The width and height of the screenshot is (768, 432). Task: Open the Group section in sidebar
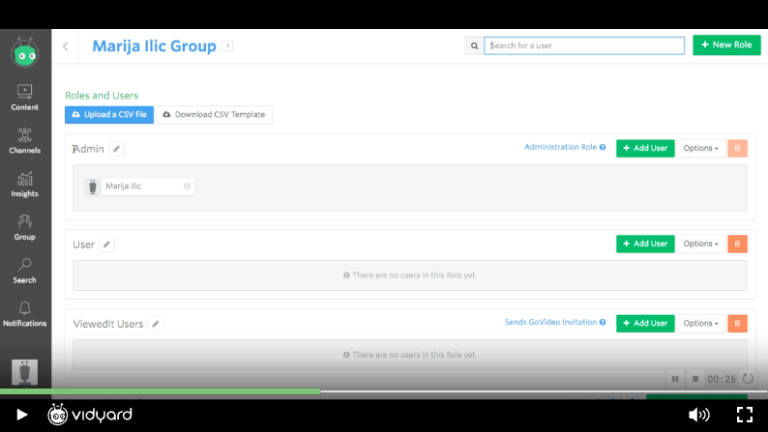24,227
